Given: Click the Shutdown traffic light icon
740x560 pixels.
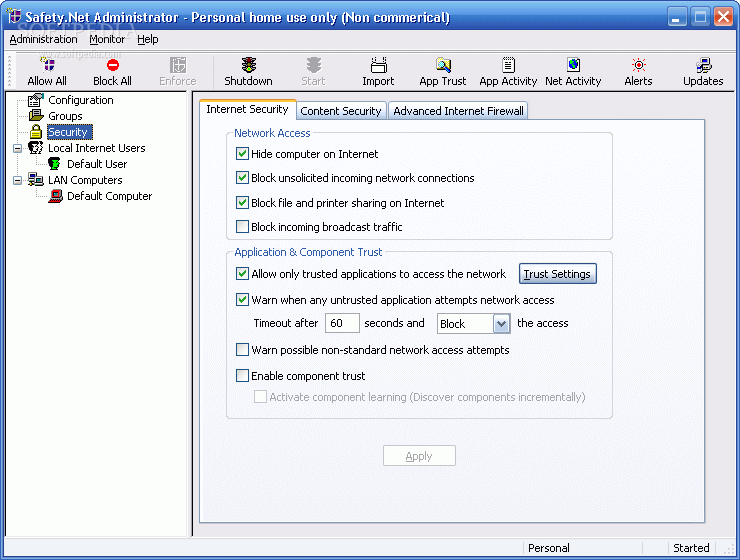Looking at the screenshot, I should [249, 65].
